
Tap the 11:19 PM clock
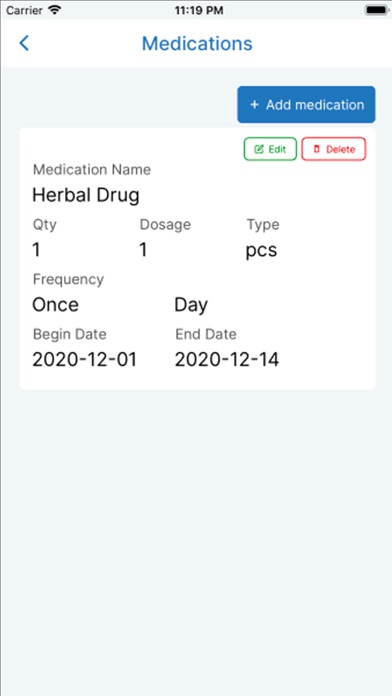pyautogui.click(x=198, y=10)
